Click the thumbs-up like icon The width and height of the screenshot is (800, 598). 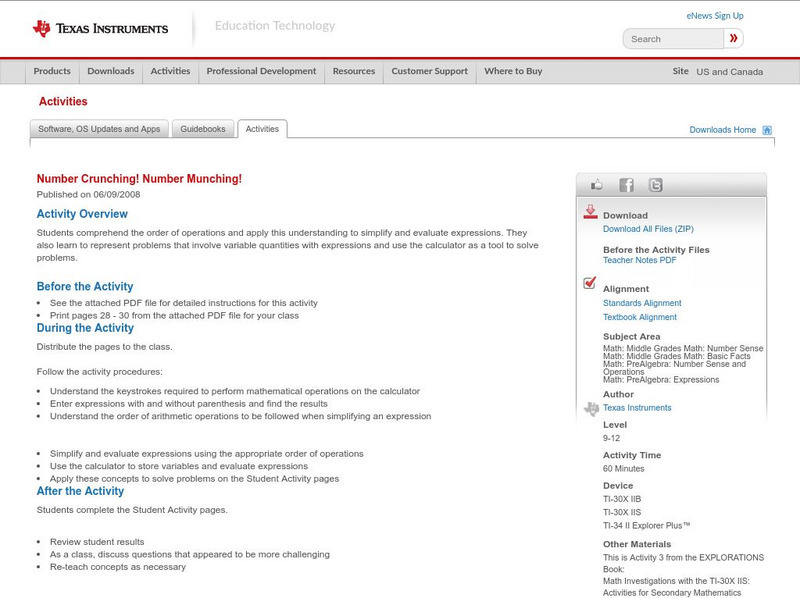tap(596, 185)
